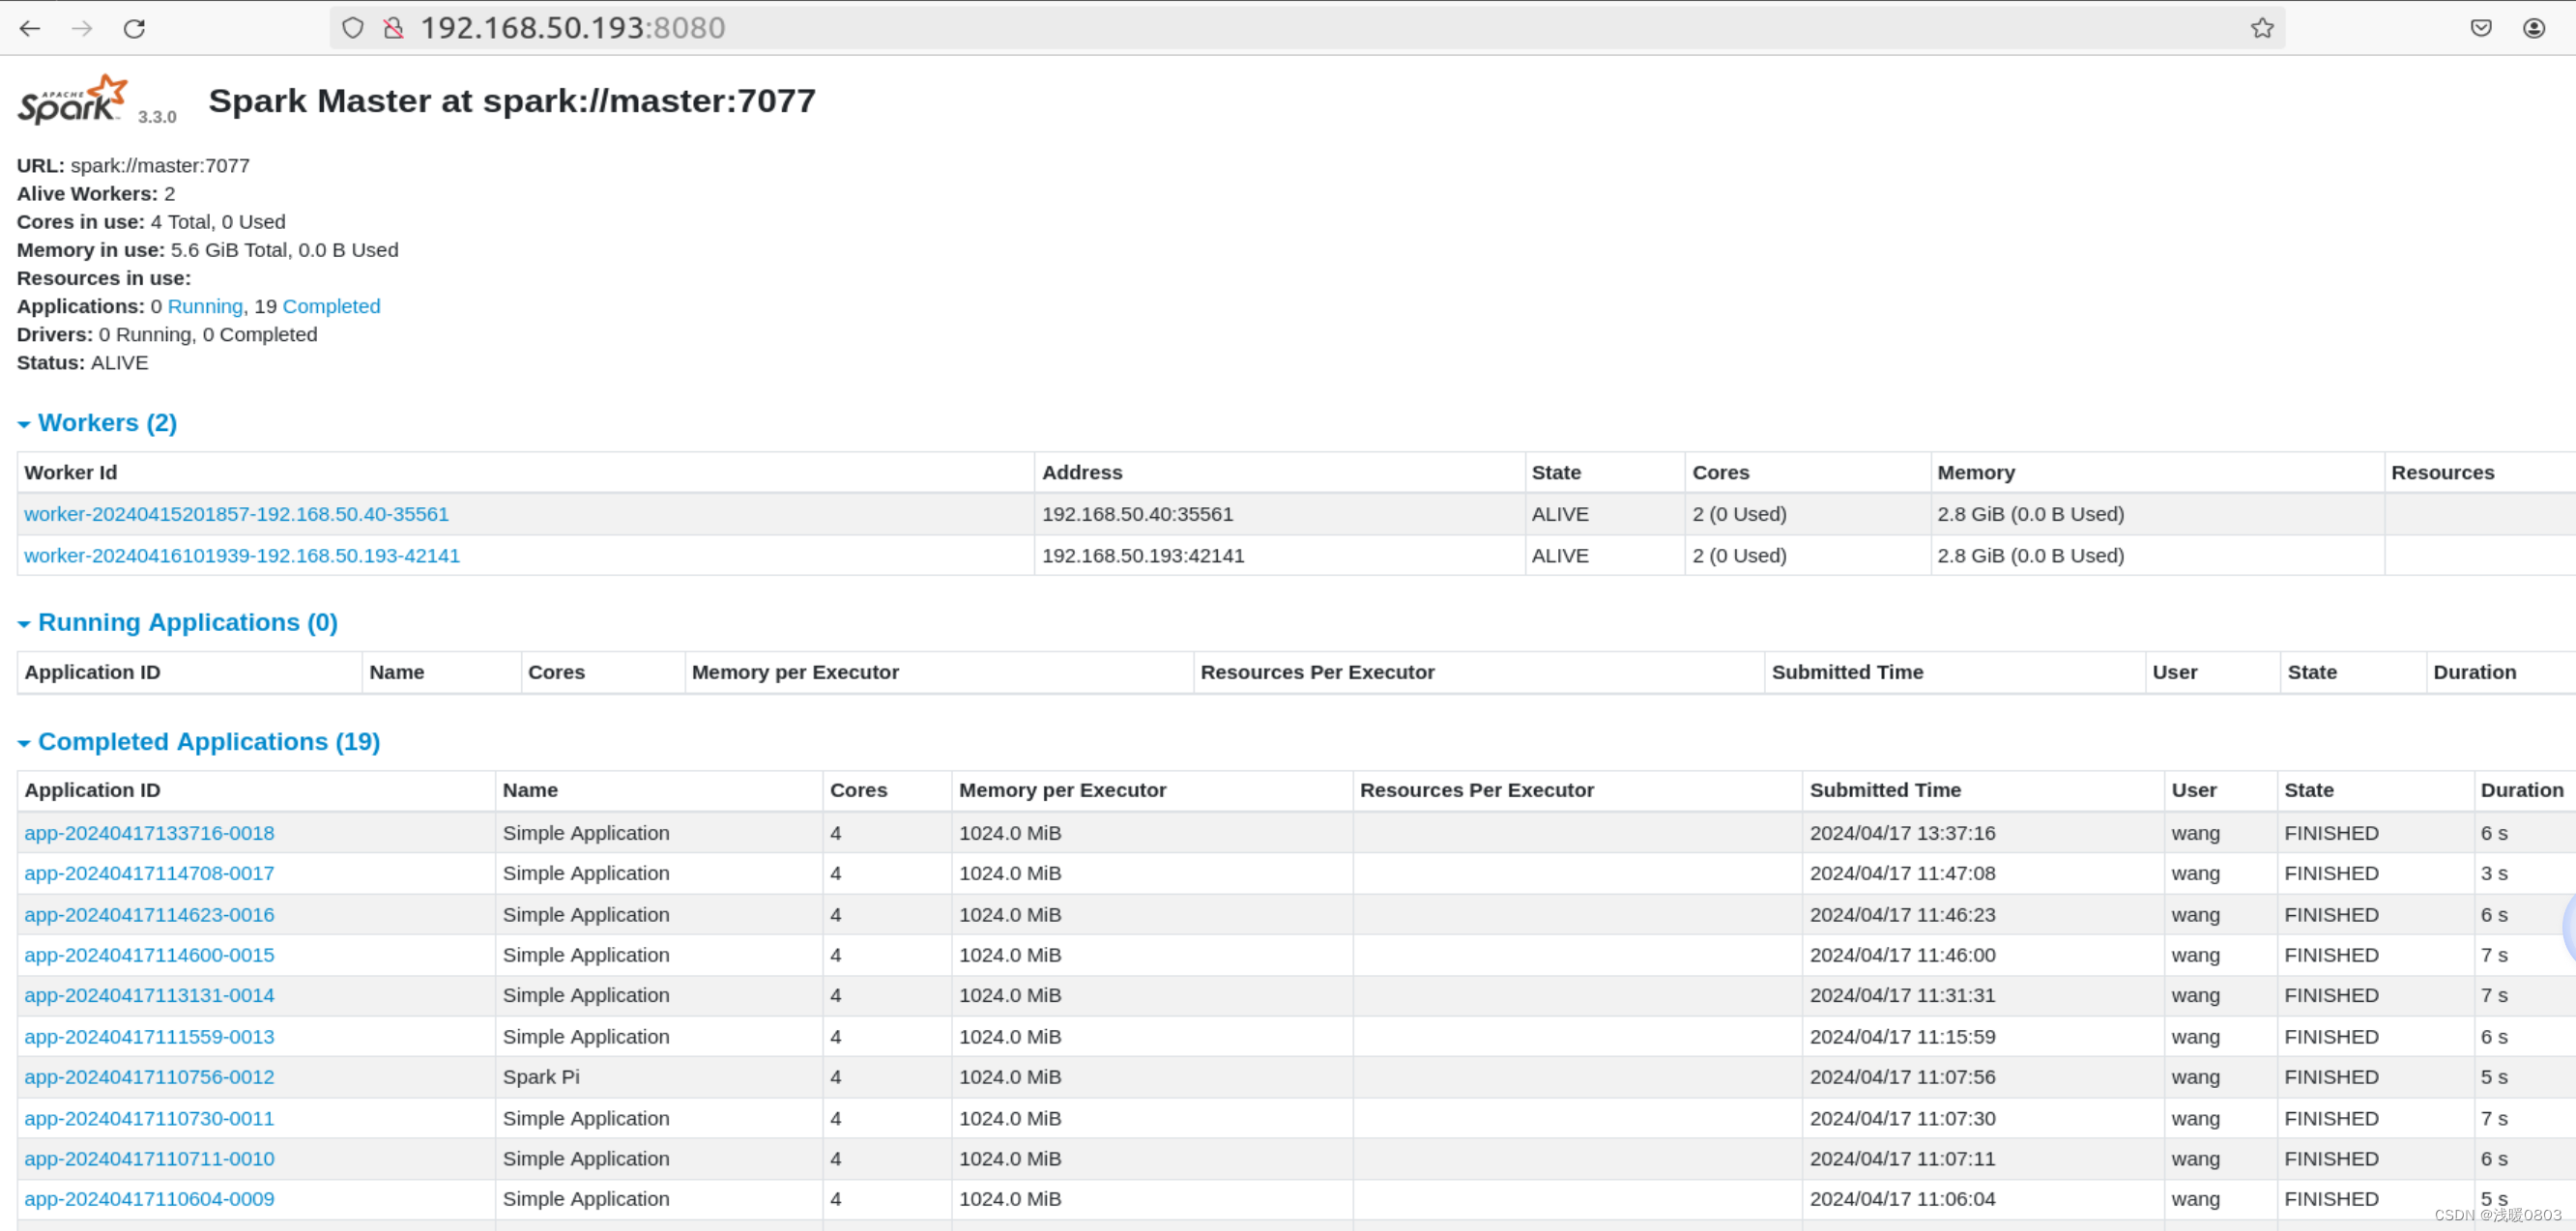Open app-20240417133716-0018 details
This screenshot has height=1231, width=2576.
(149, 833)
